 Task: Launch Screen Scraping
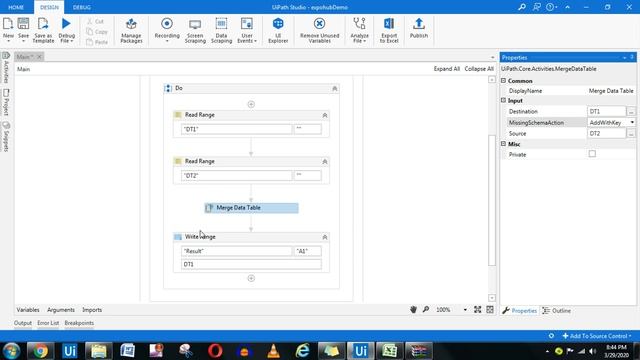click(195, 30)
